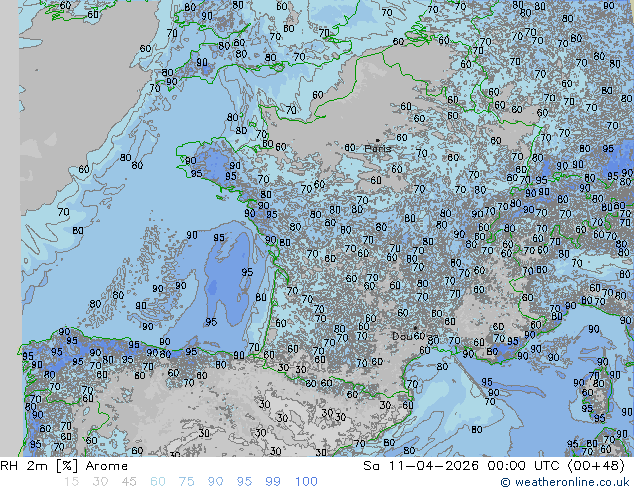Click the Arome model name label
Image resolution: width=634 pixels, height=490 pixels.
106,466
